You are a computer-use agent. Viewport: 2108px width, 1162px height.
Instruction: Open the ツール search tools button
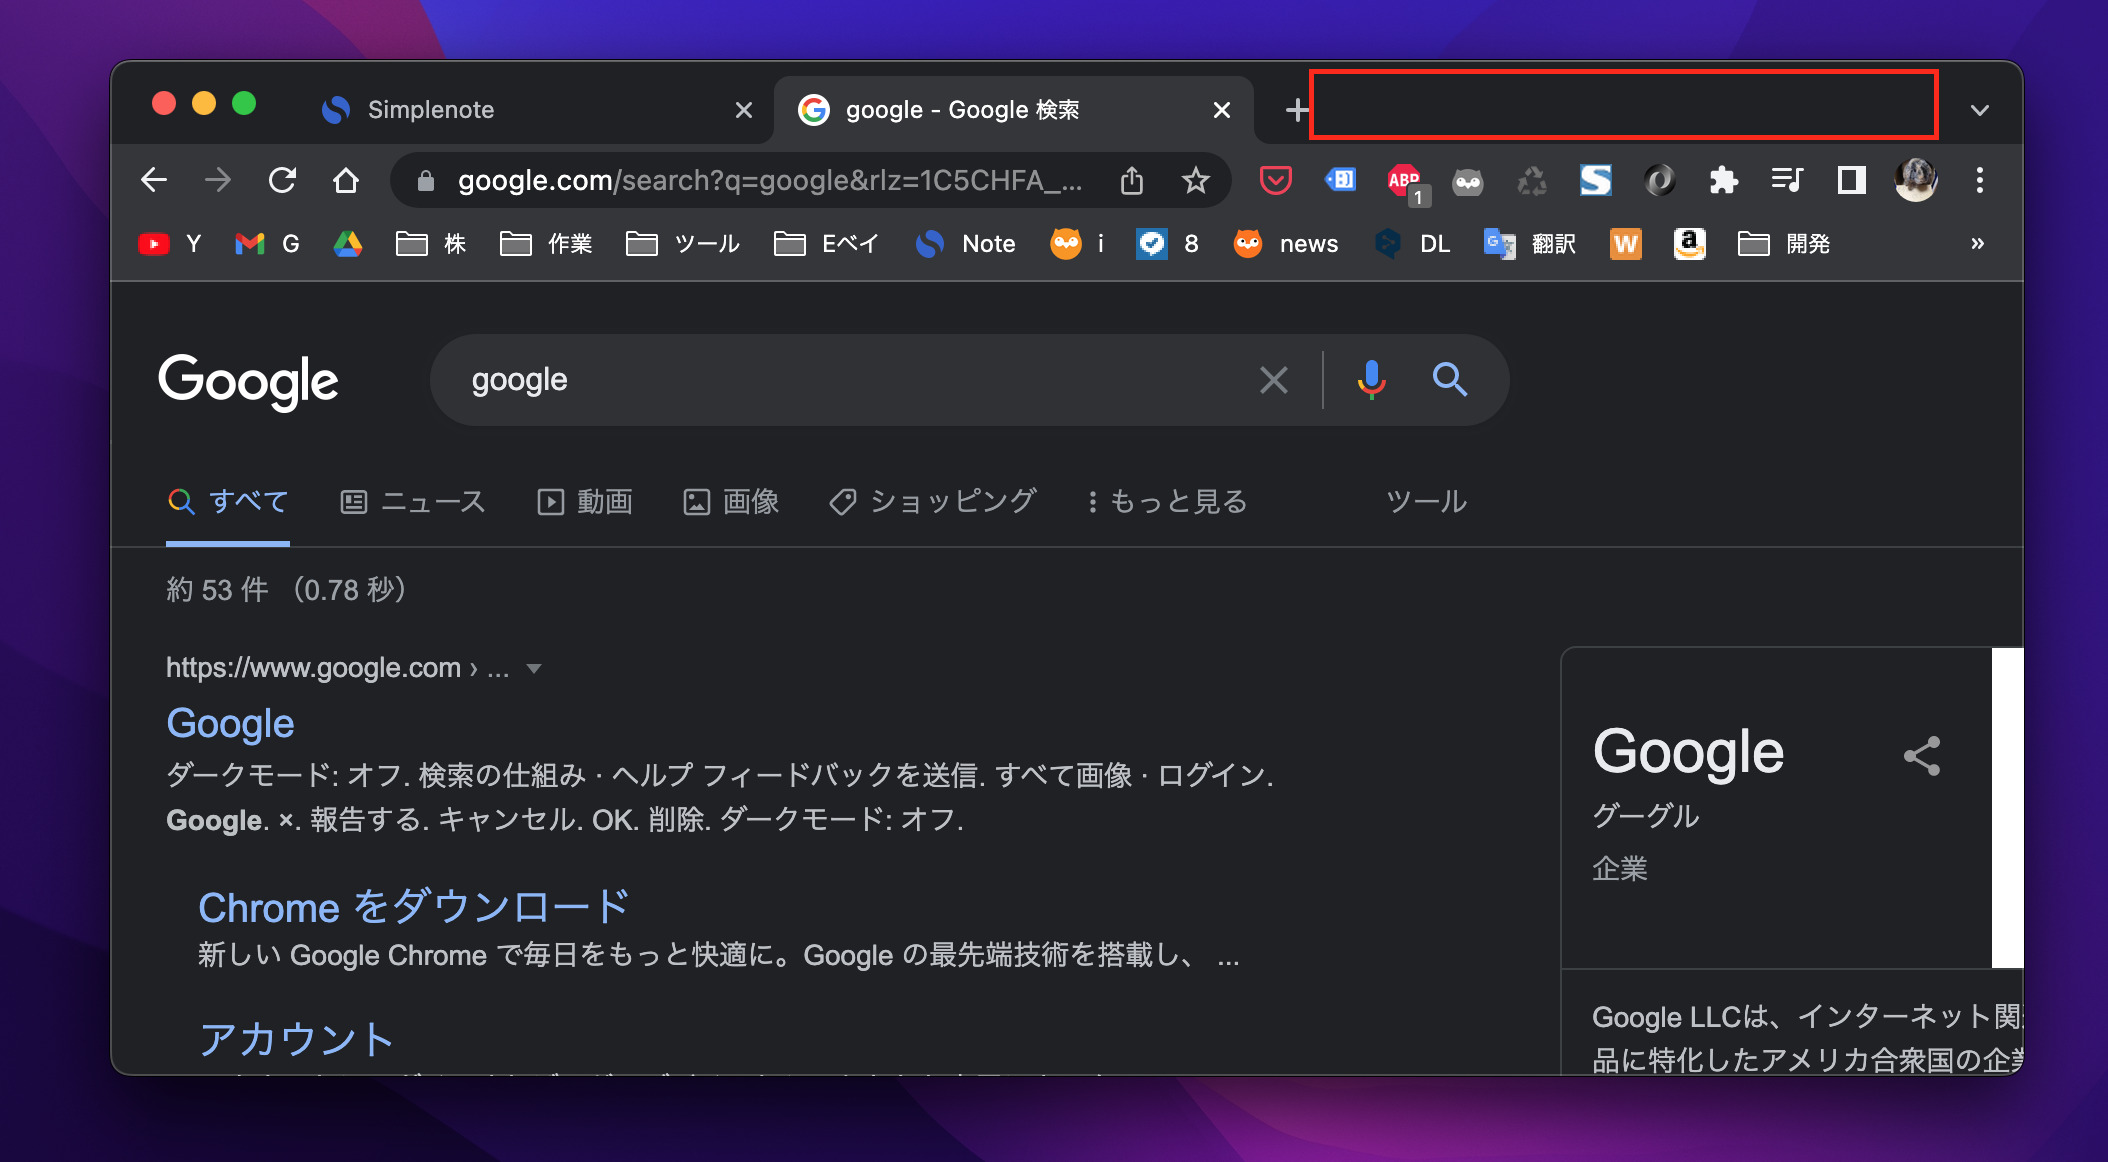(x=1426, y=502)
